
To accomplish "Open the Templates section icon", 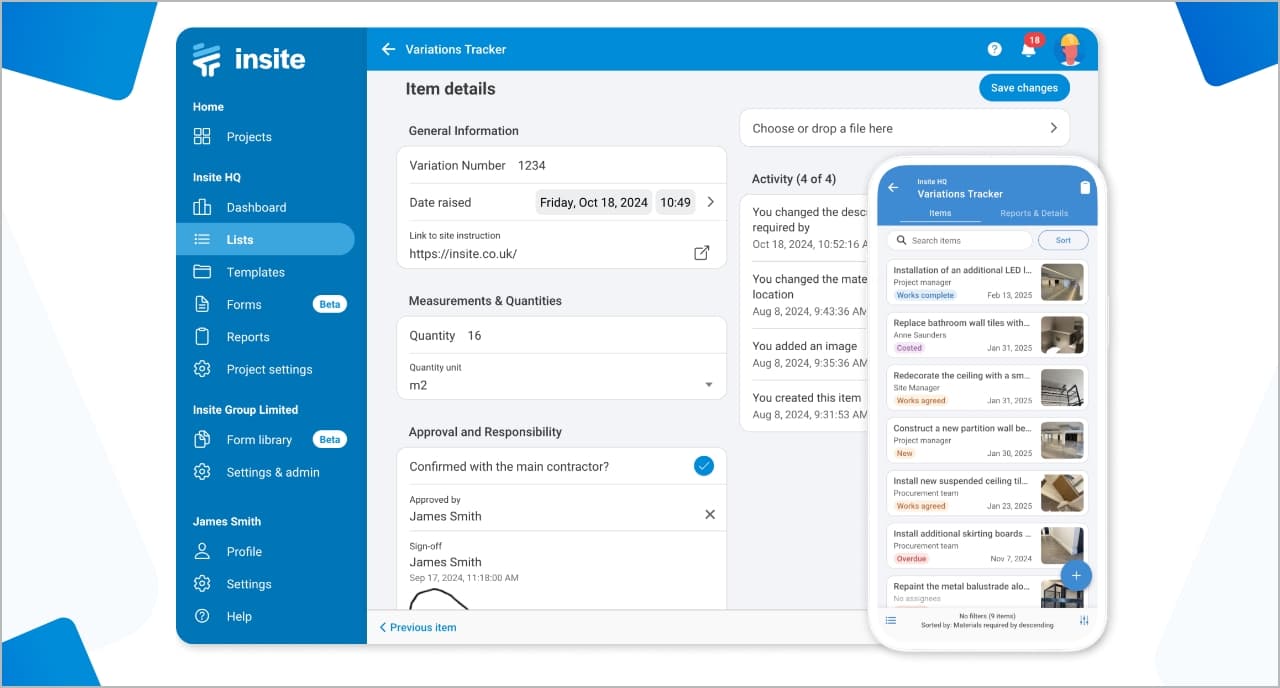I will pyautogui.click(x=204, y=271).
